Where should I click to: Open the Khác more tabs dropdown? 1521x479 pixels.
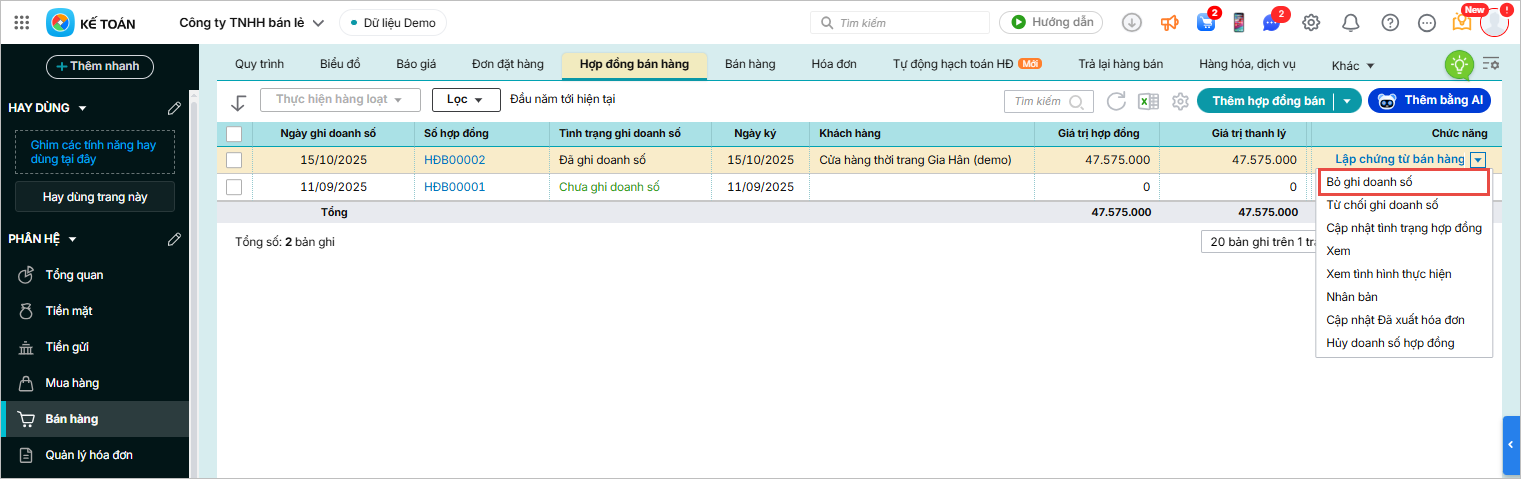coord(1353,66)
